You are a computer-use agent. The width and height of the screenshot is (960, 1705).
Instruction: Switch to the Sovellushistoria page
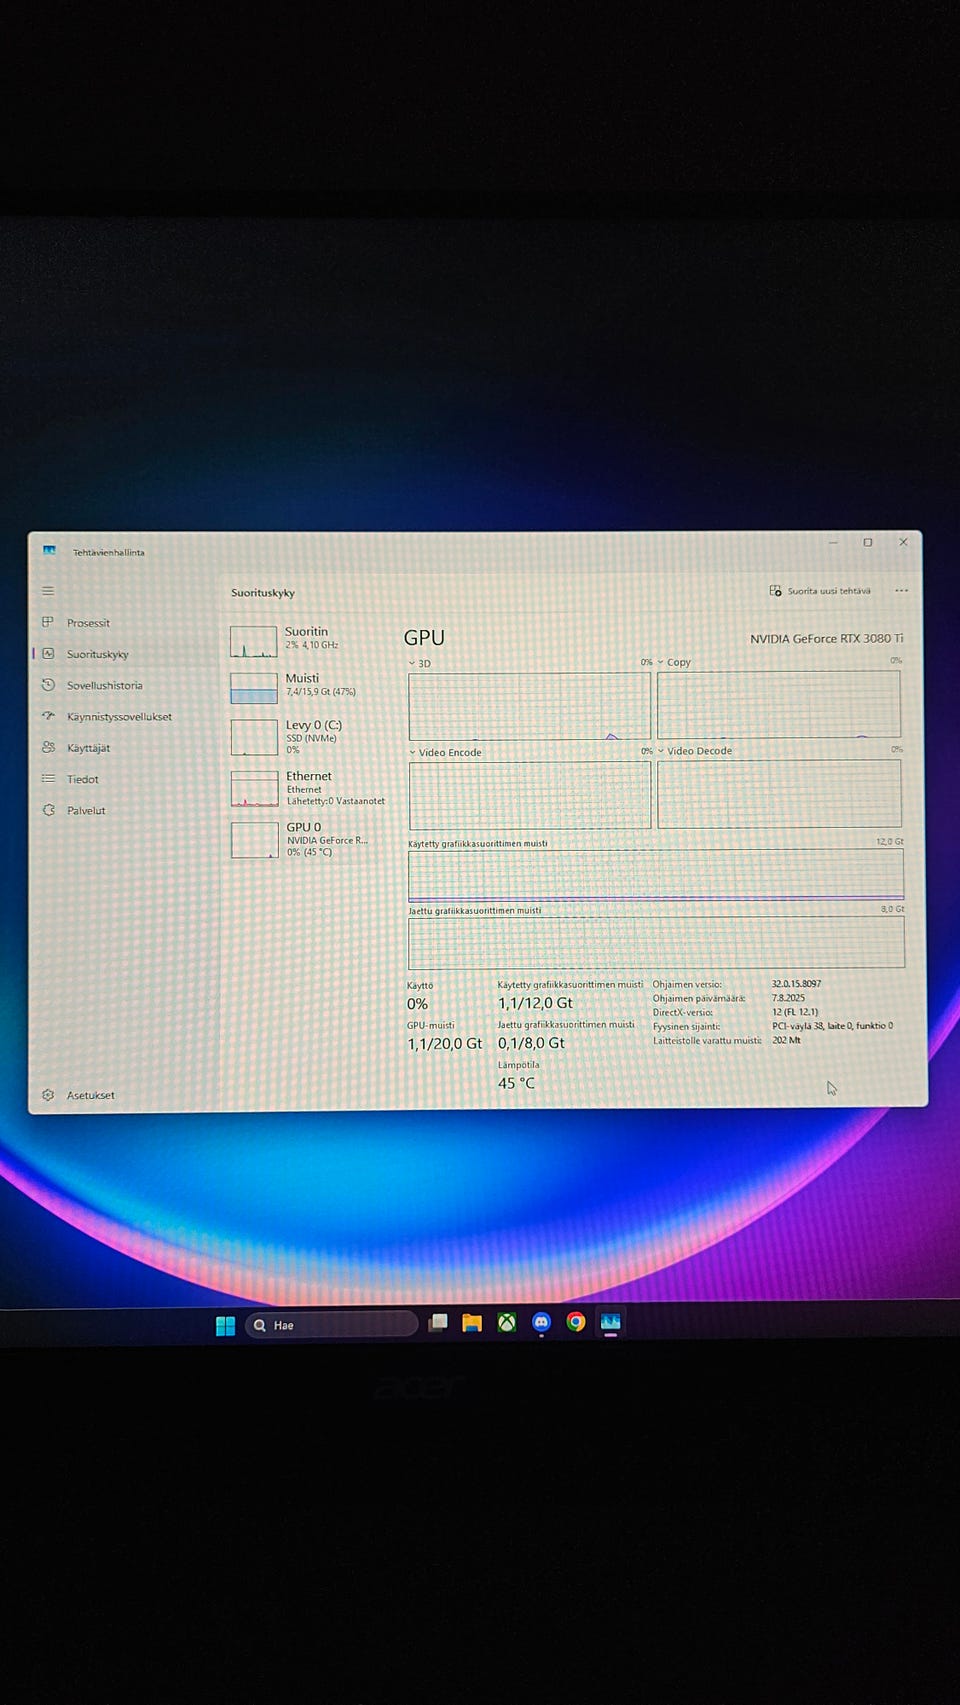[x=104, y=685]
